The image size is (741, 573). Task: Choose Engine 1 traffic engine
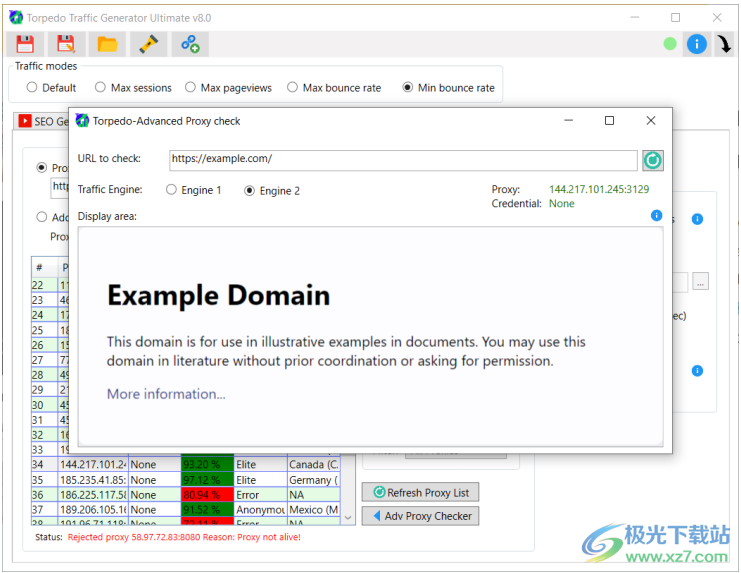click(x=193, y=190)
